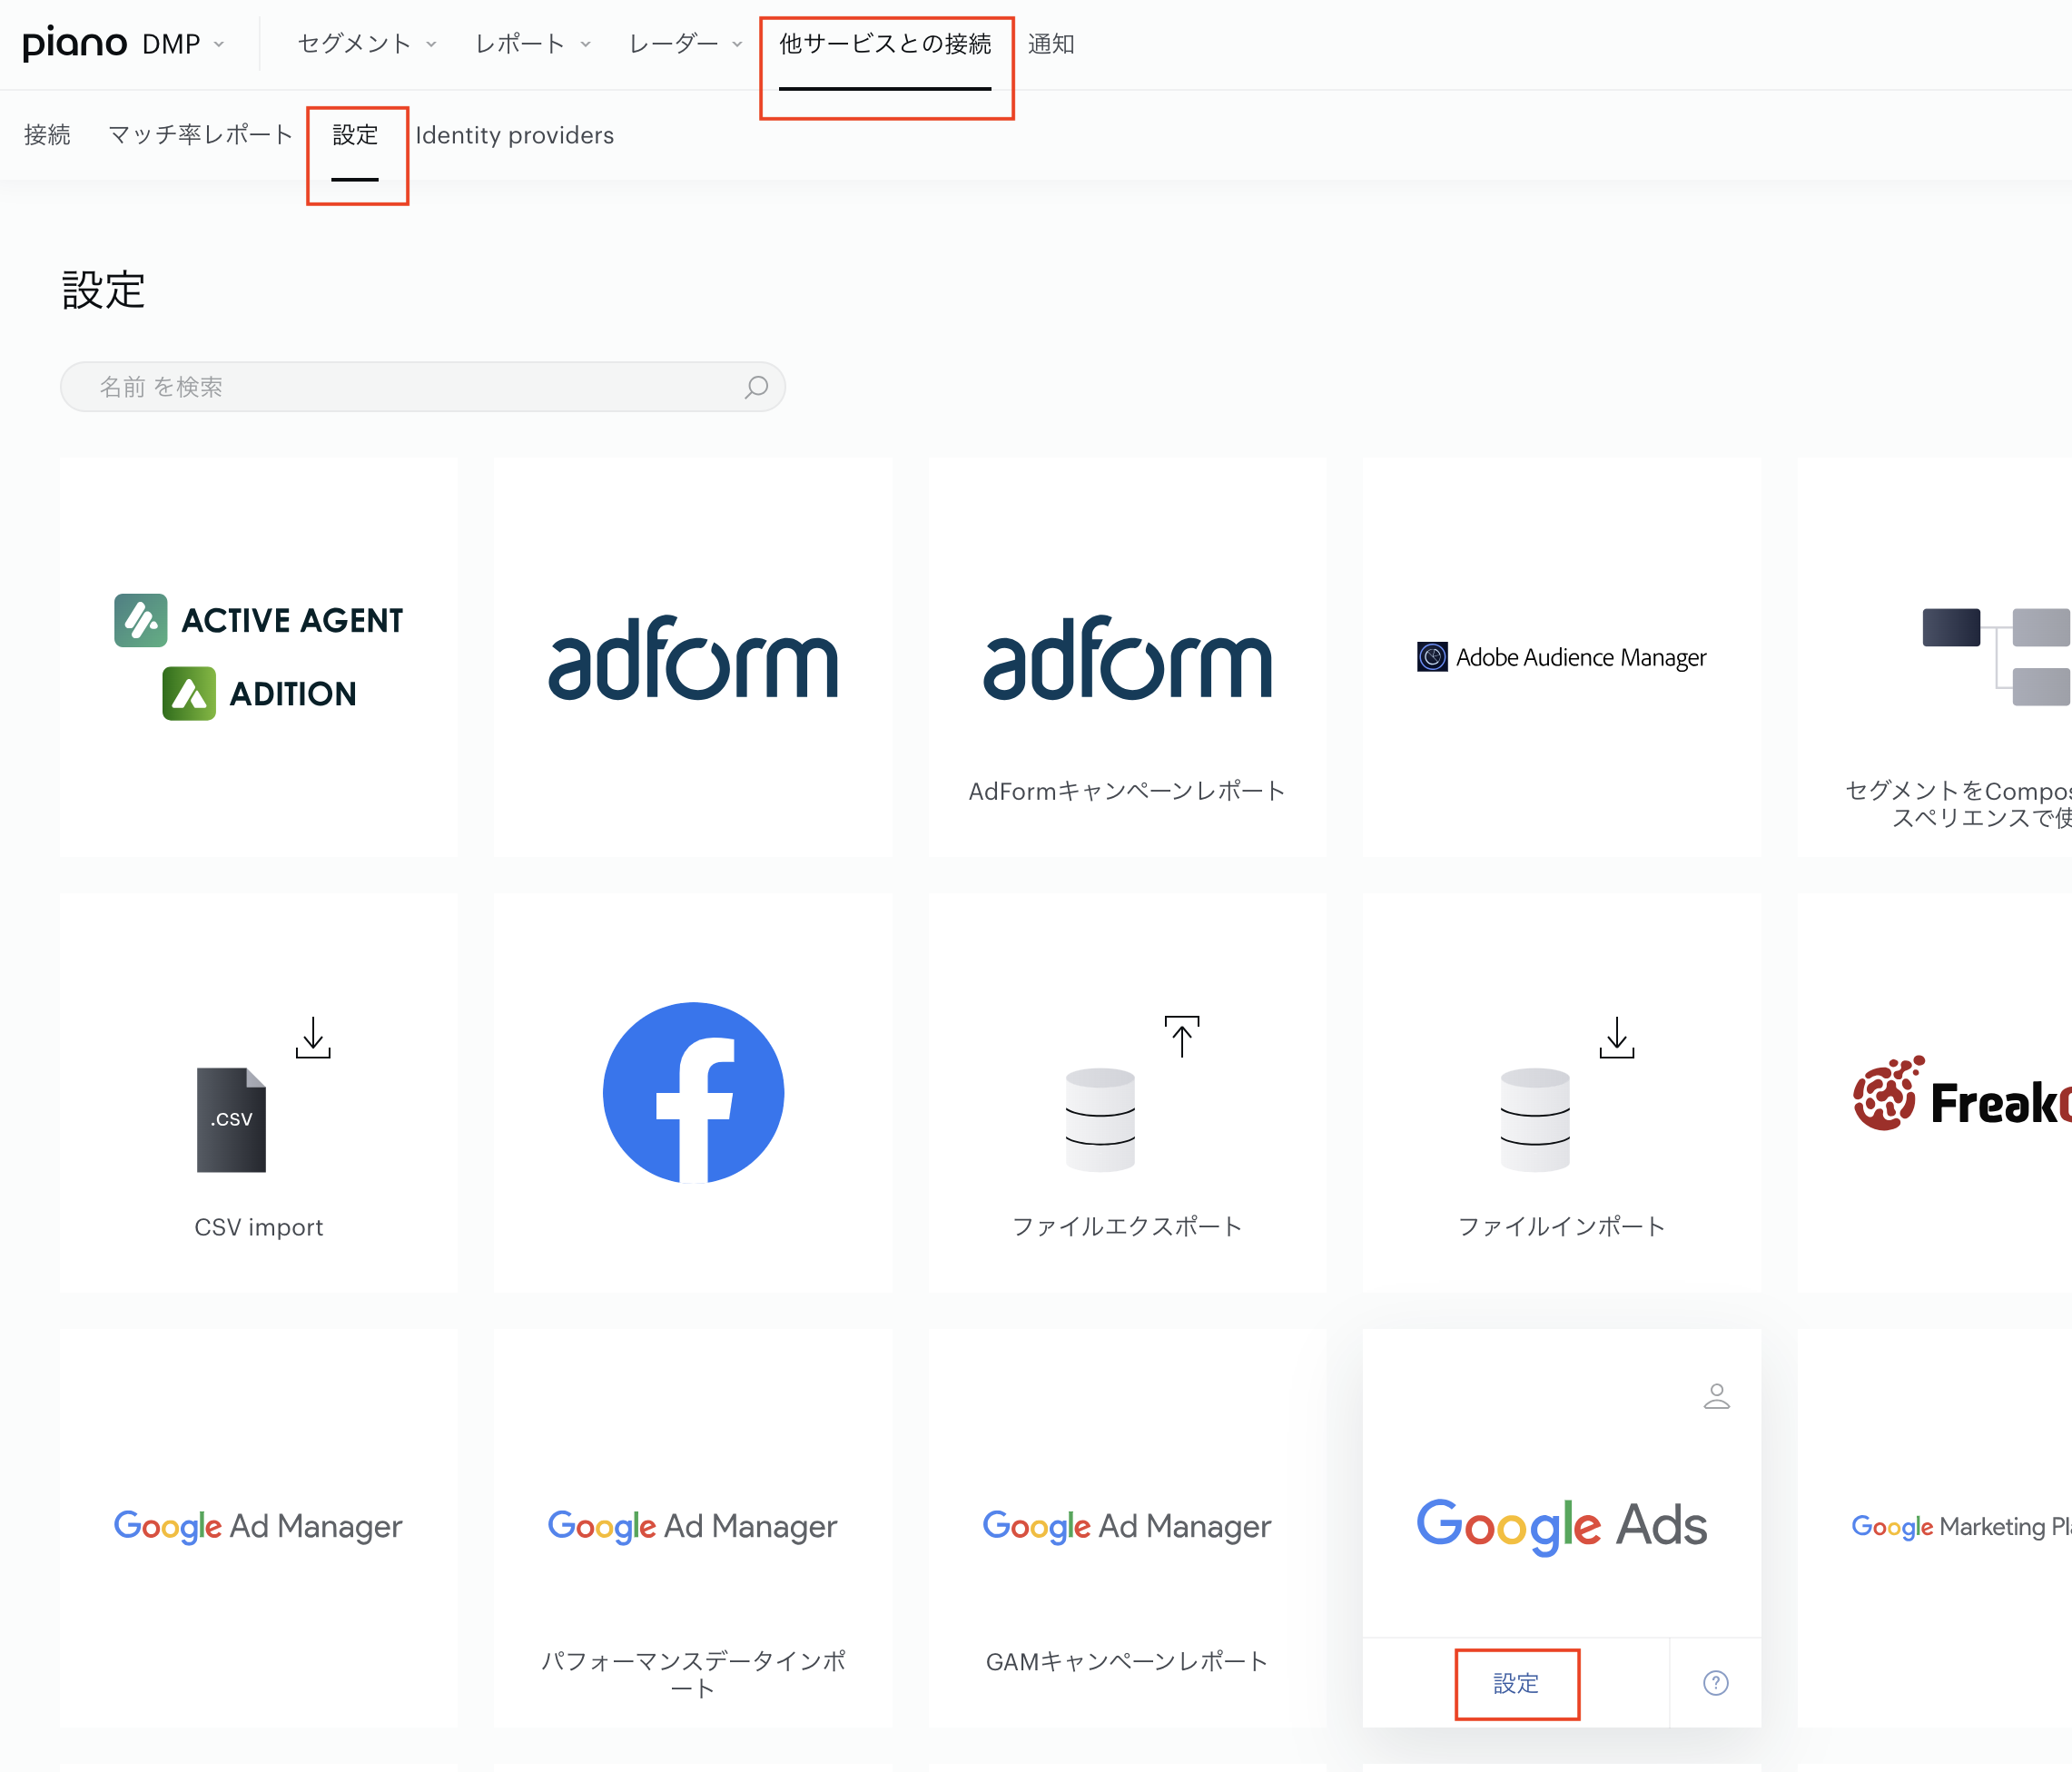Switch to the マッチ率レポート tab
Image resolution: width=2072 pixels, height=1772 pixels.
coord(200,135)
